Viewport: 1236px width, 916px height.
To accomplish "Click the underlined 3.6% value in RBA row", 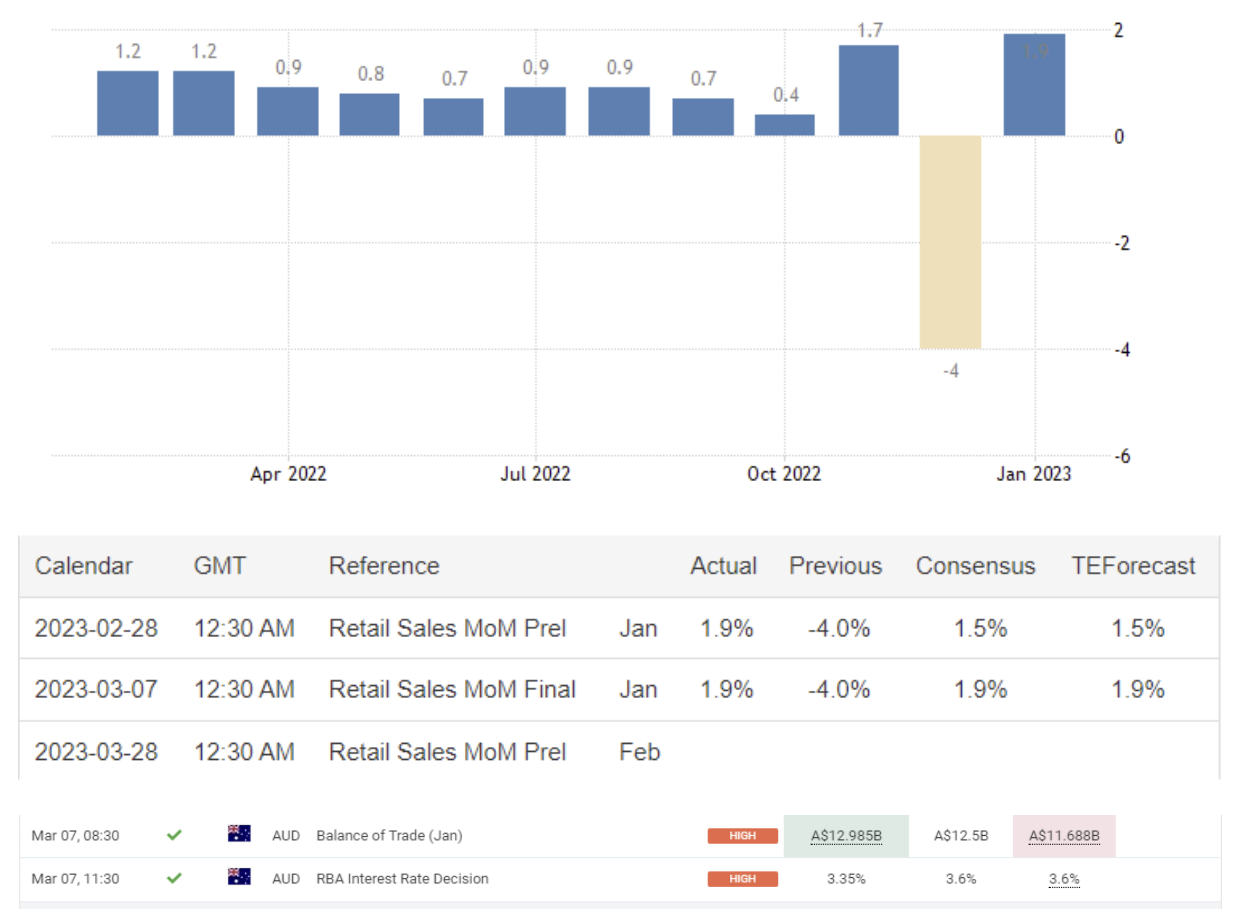I will pyautogui.click(x=1064, y=879).
